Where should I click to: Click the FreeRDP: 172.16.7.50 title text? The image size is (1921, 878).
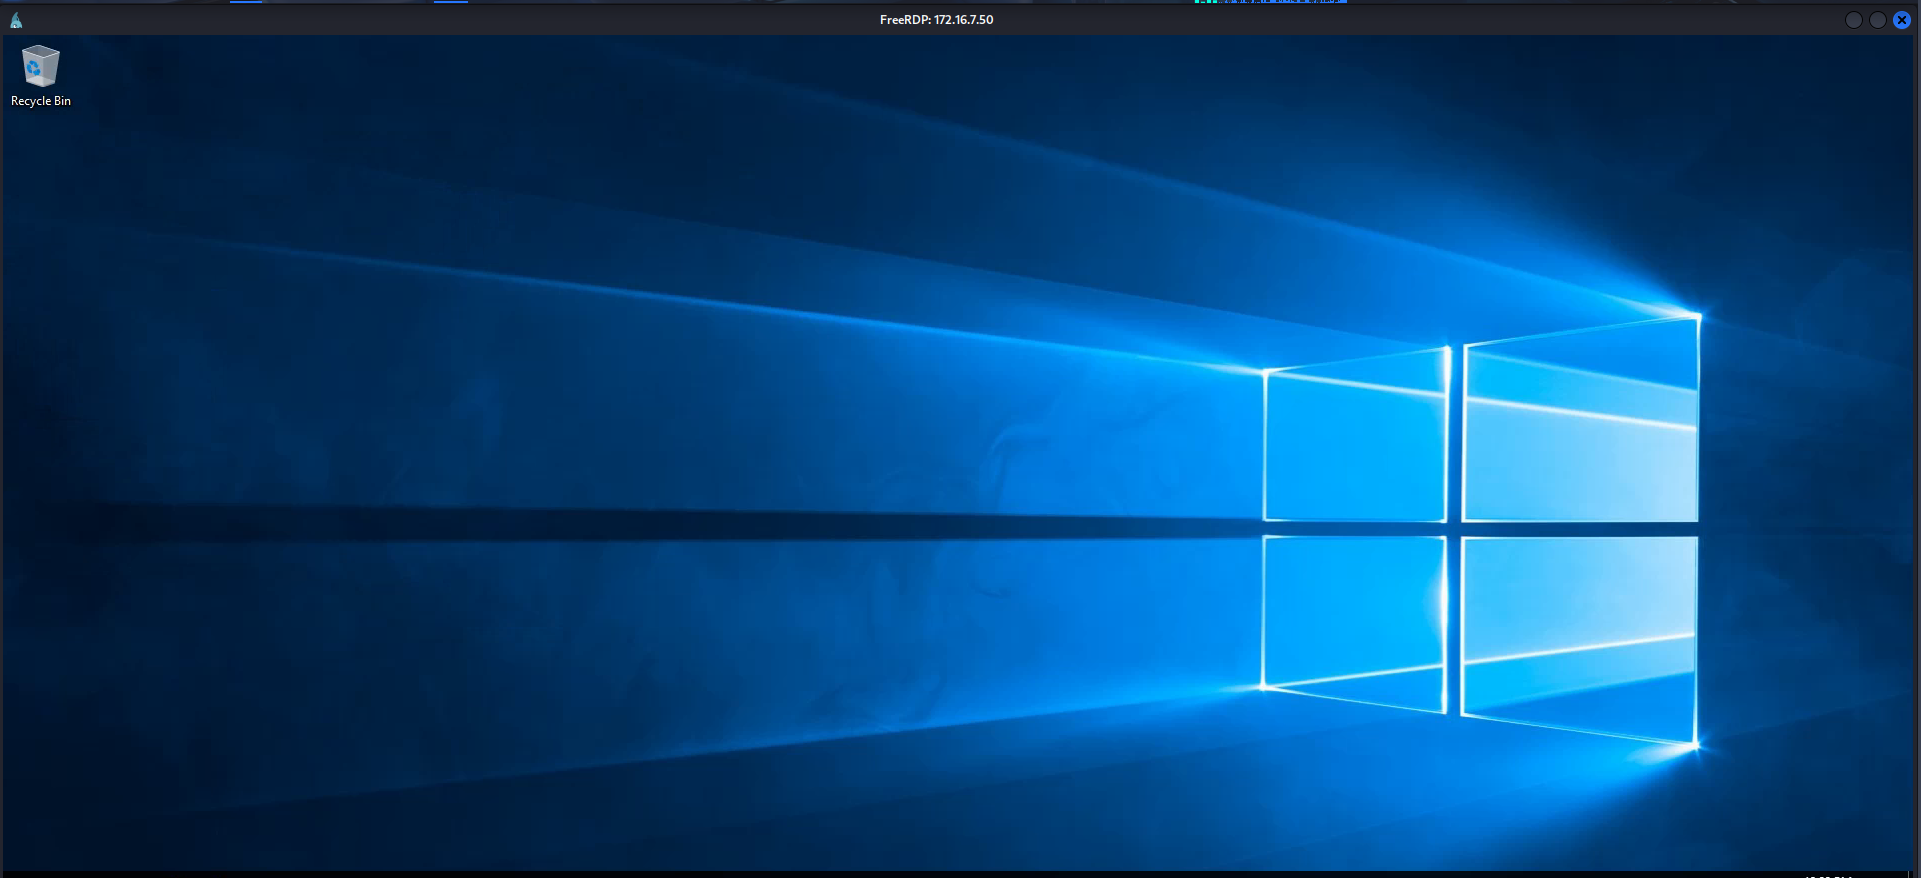pos(936,20)
